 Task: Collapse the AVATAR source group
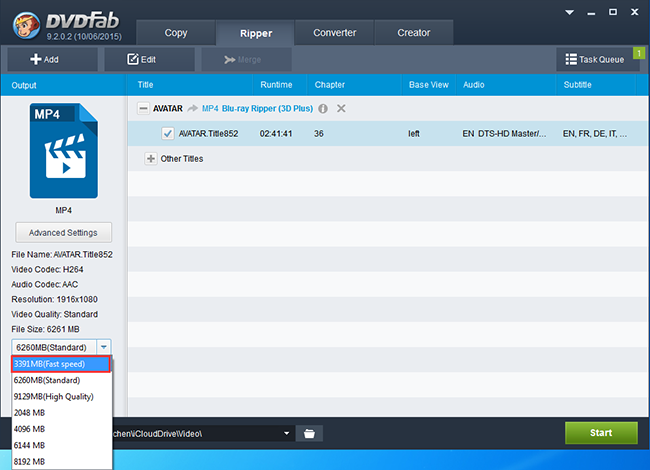pyautogui.click(x=143, y=109)
